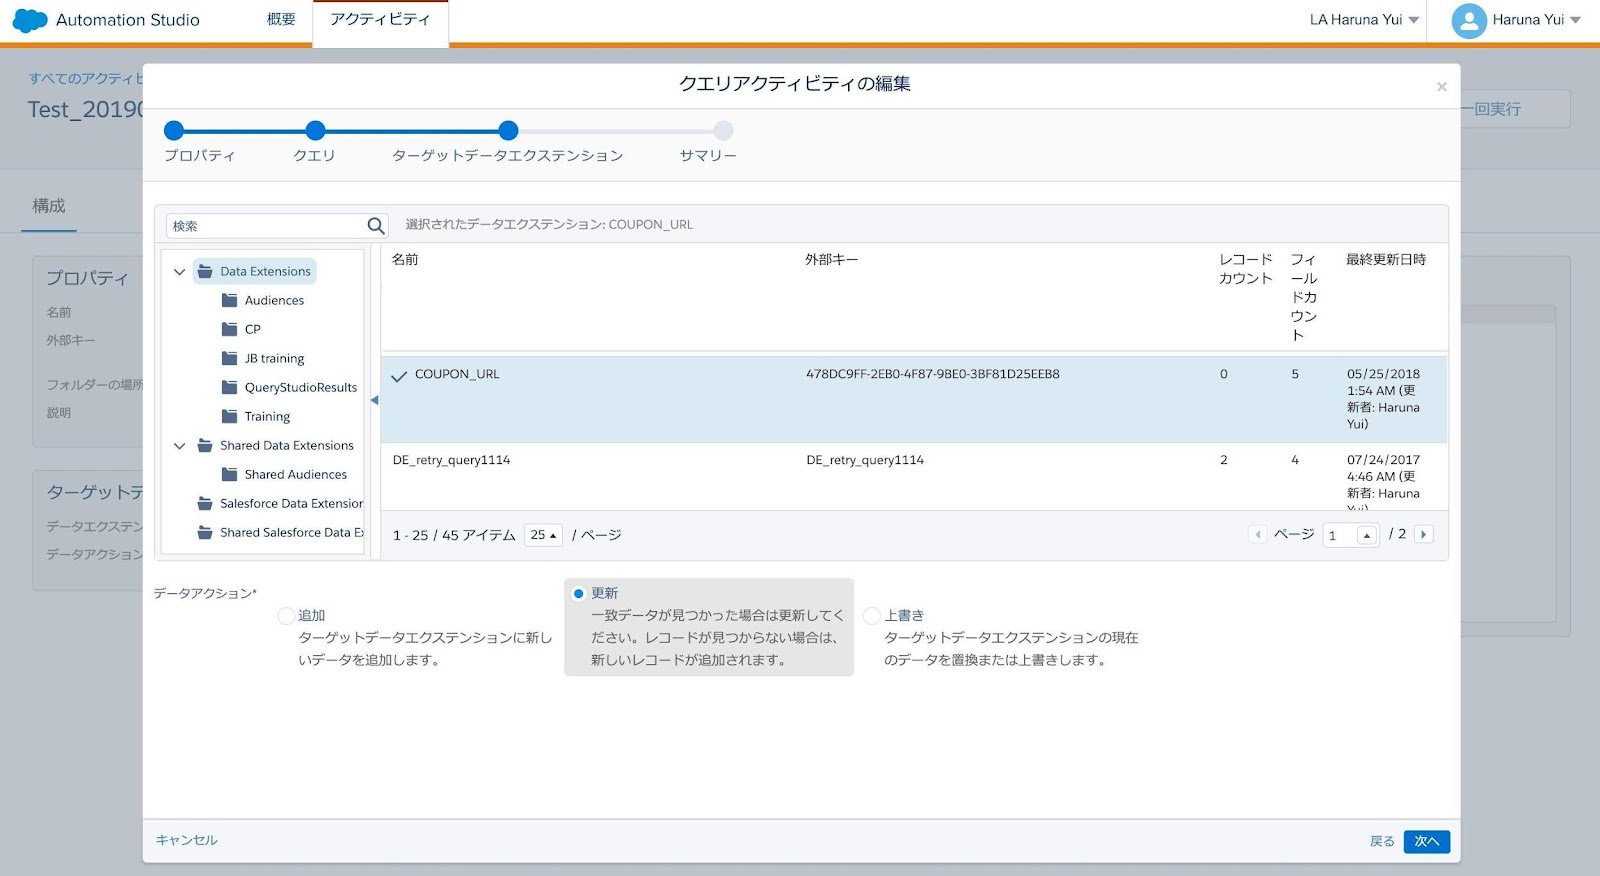Sort by the 外部キー column header
1600x876 pixels.
tap(832, 260)
